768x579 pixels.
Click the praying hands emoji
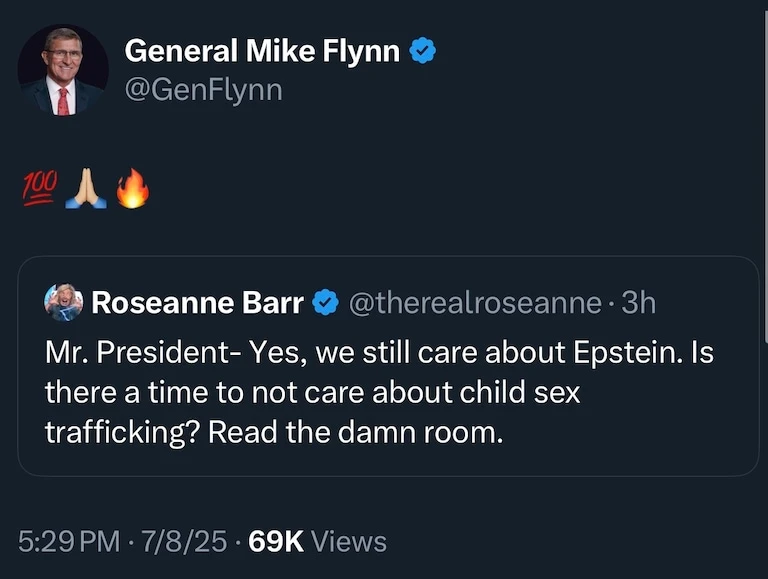pos(85,187)
